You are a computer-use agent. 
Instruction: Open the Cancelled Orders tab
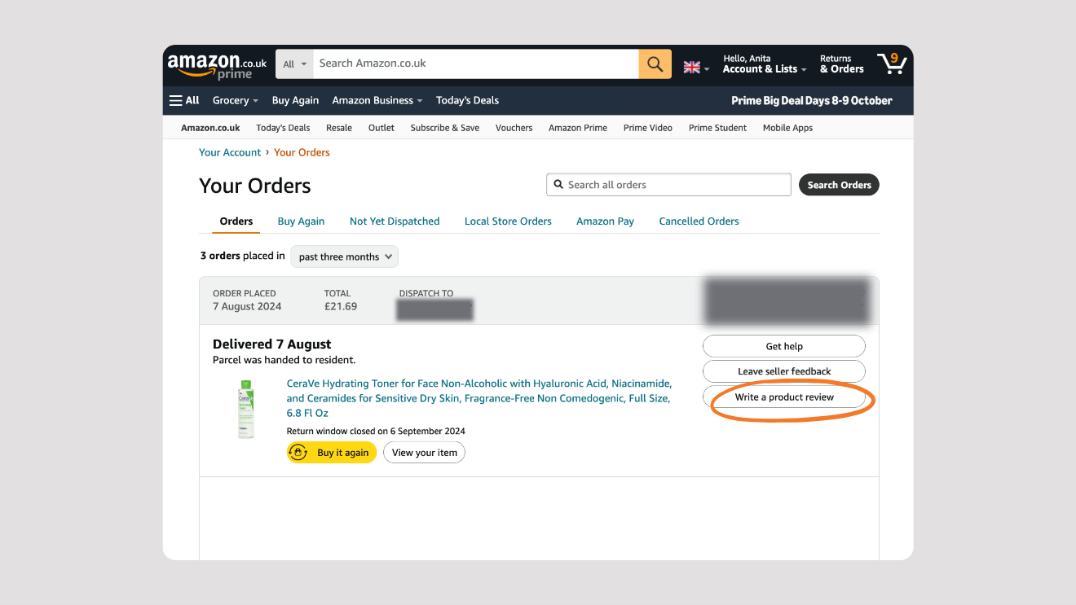pos(699,222)
